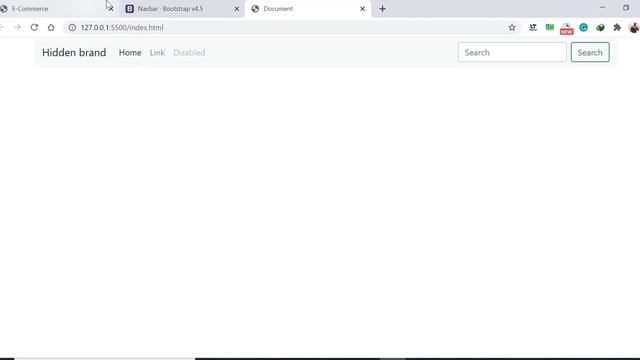Restore down the browser window

pos(626,8)
